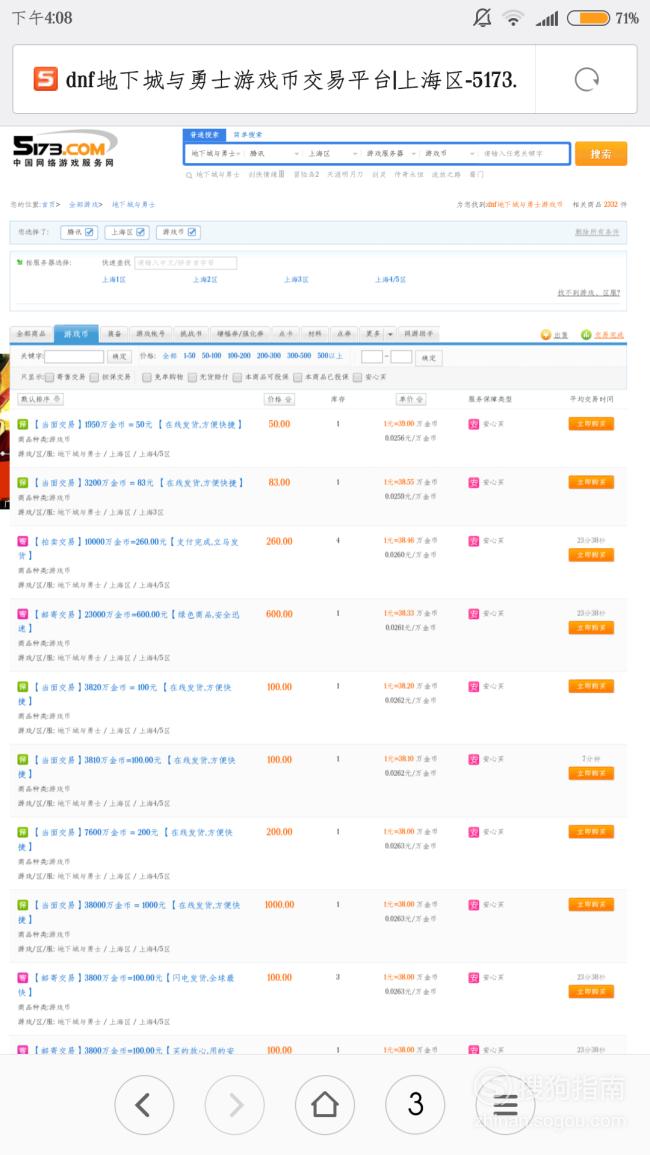The image size is (650, 1155).
Task: Check the 免单购物 checkbox
Action: tap(147, 377)
